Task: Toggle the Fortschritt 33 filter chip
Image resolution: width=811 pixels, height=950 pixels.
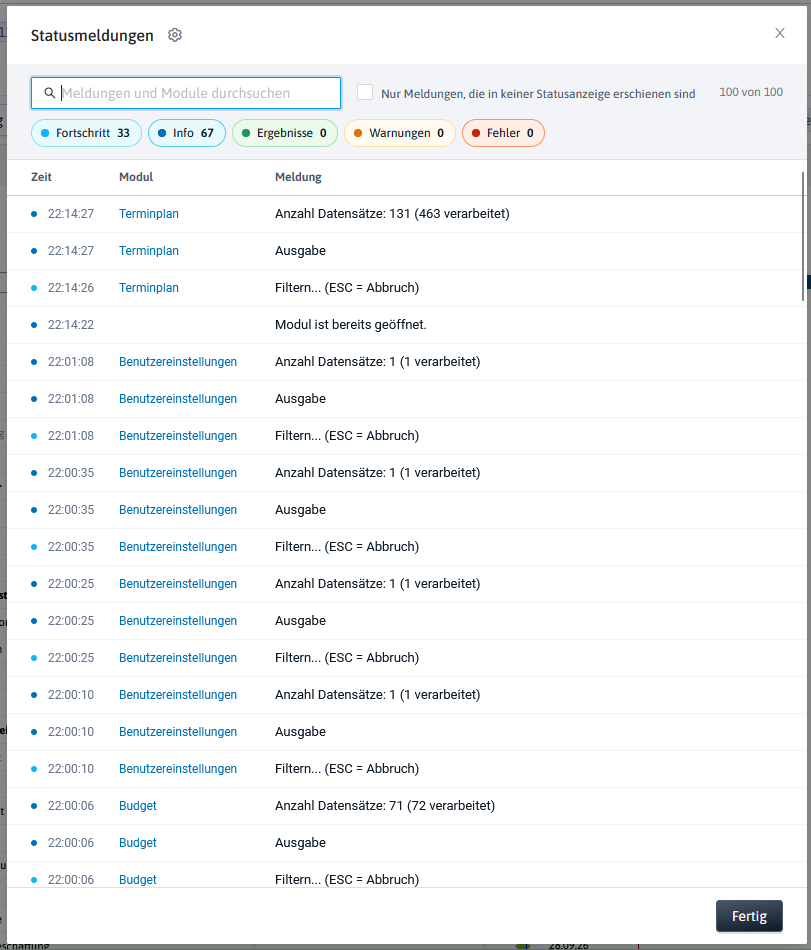Action: 86,133
